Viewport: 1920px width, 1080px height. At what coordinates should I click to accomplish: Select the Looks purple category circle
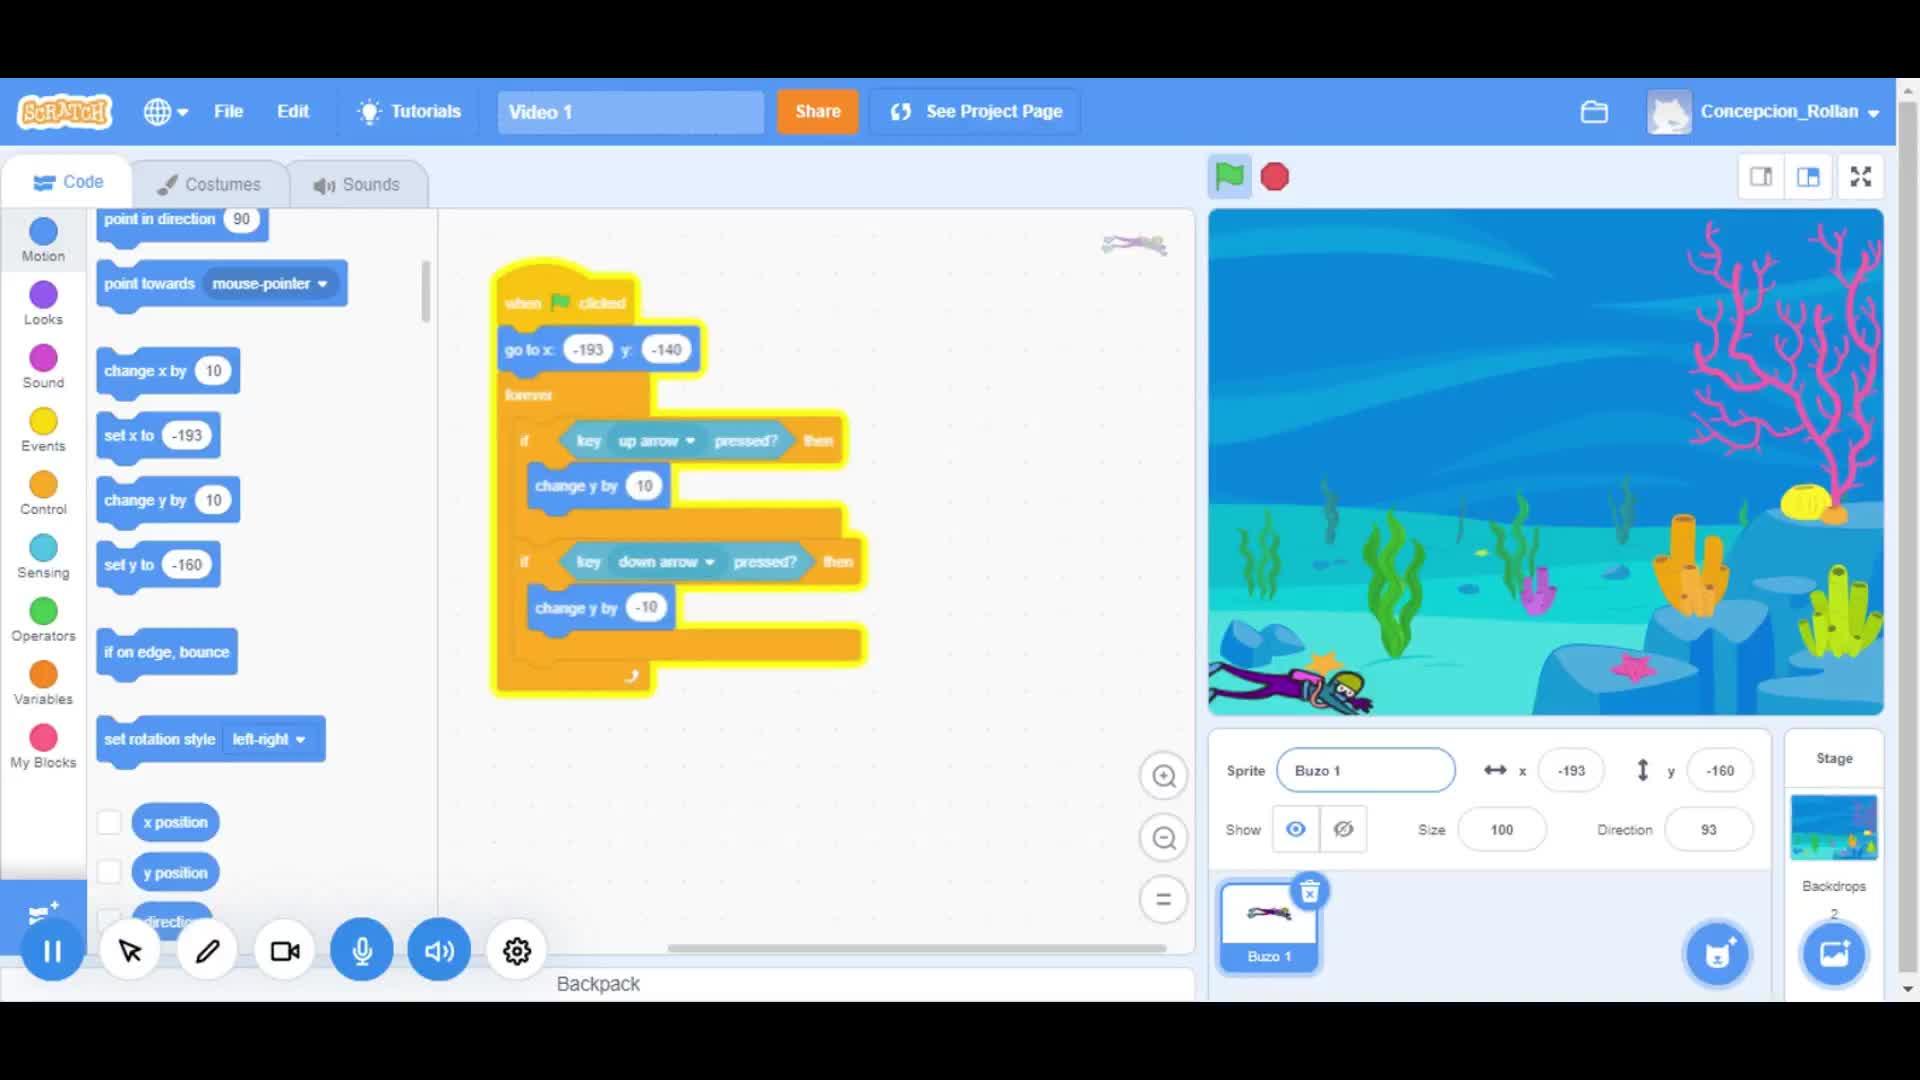click(x=43, y=296)
